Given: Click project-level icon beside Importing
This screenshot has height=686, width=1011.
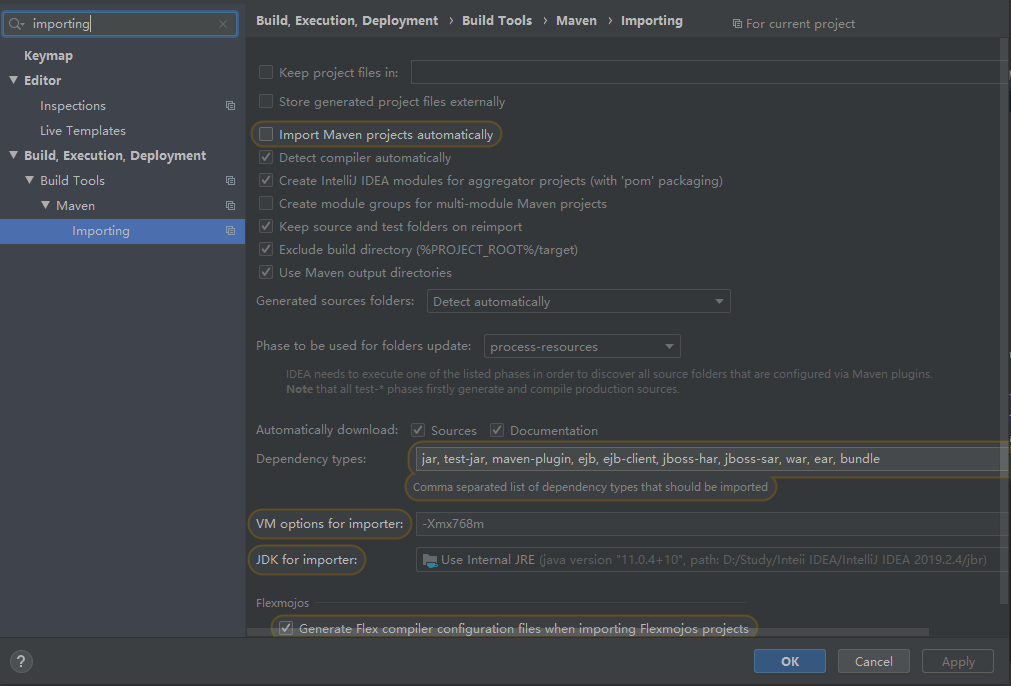Looking at the screenshot, I should point(230,231).
